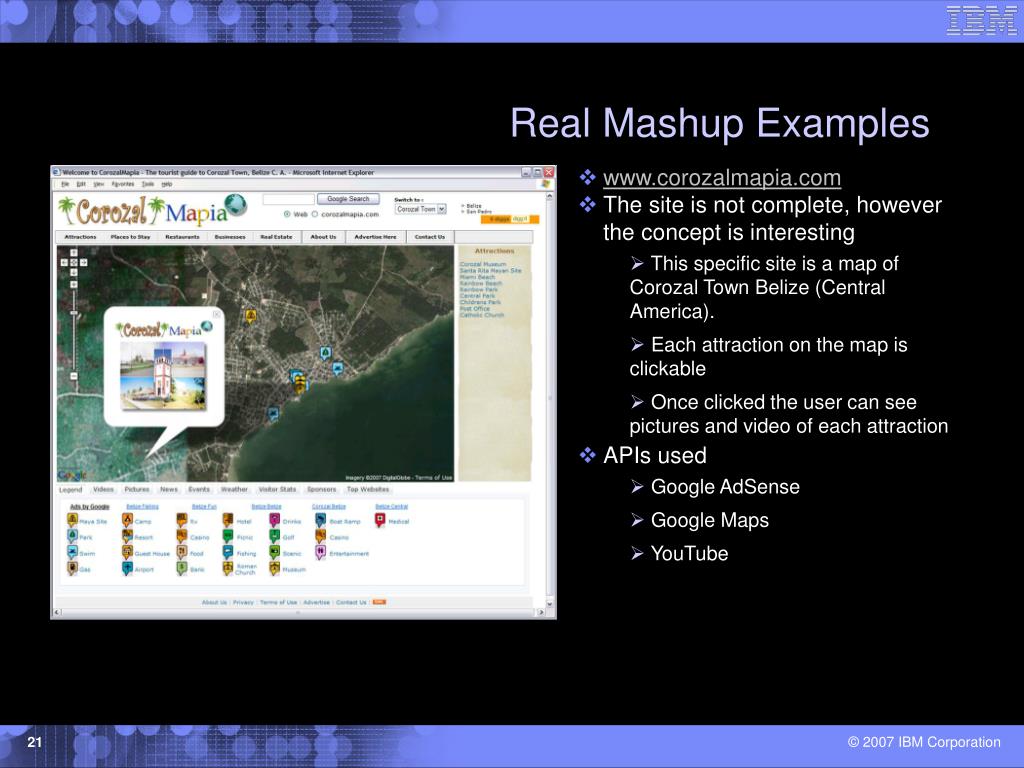Click the Golf legend pin icon
1024x768 pixels.
click(274, 536)
